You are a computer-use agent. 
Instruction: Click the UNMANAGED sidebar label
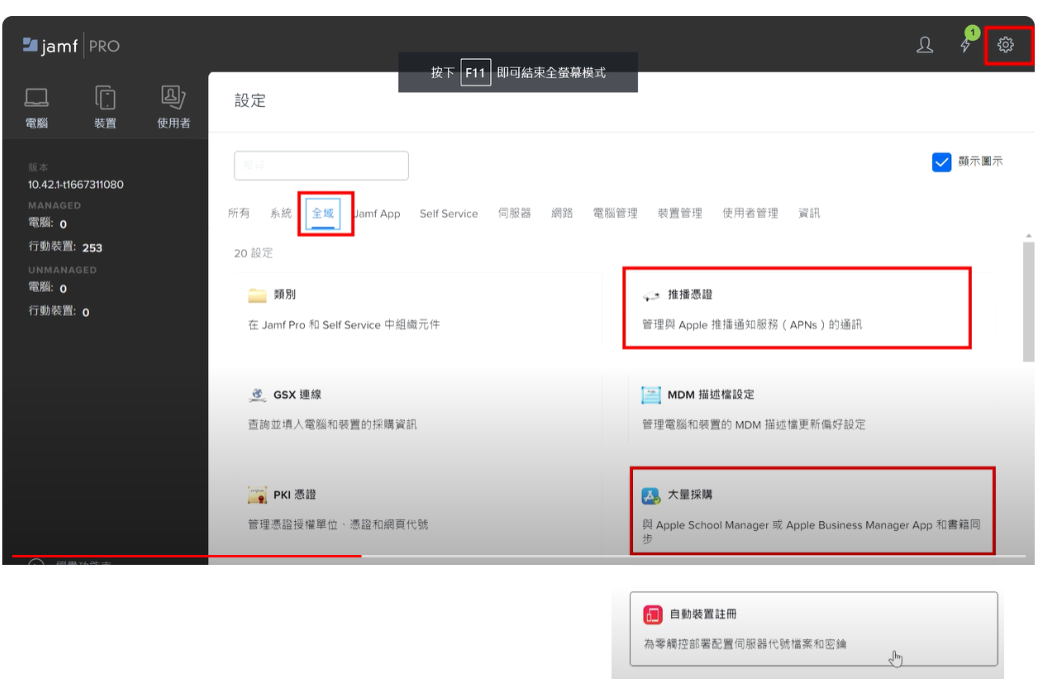63,270
